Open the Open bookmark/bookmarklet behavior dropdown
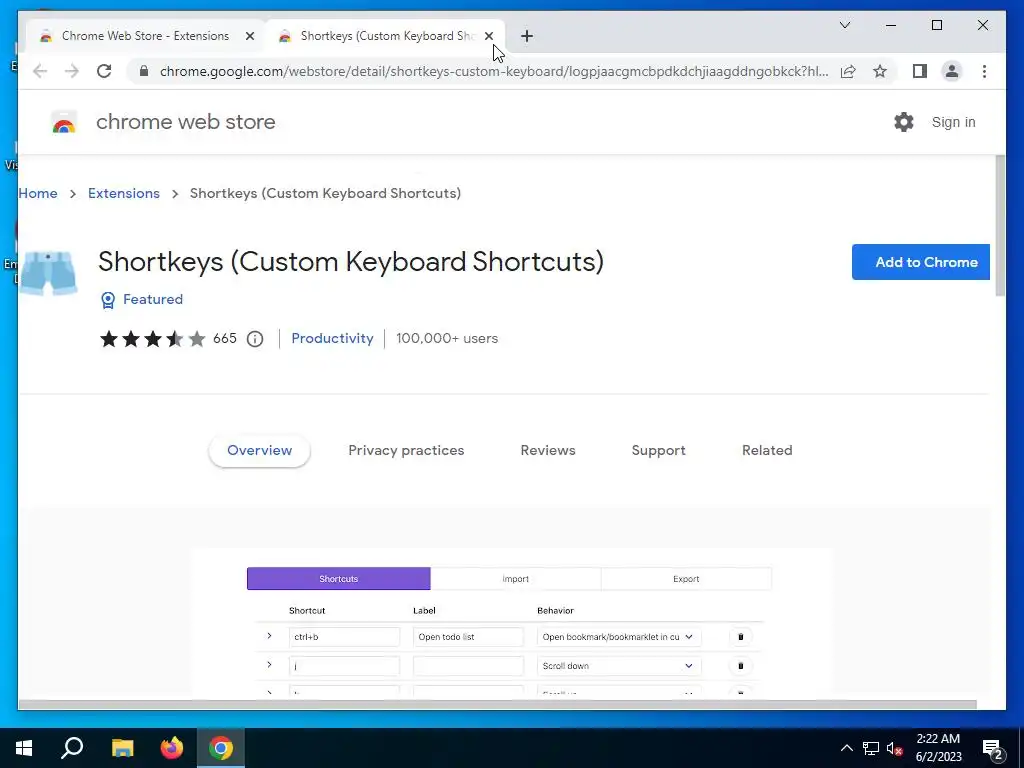The image size is (1024, 768). tap(618, 637)
